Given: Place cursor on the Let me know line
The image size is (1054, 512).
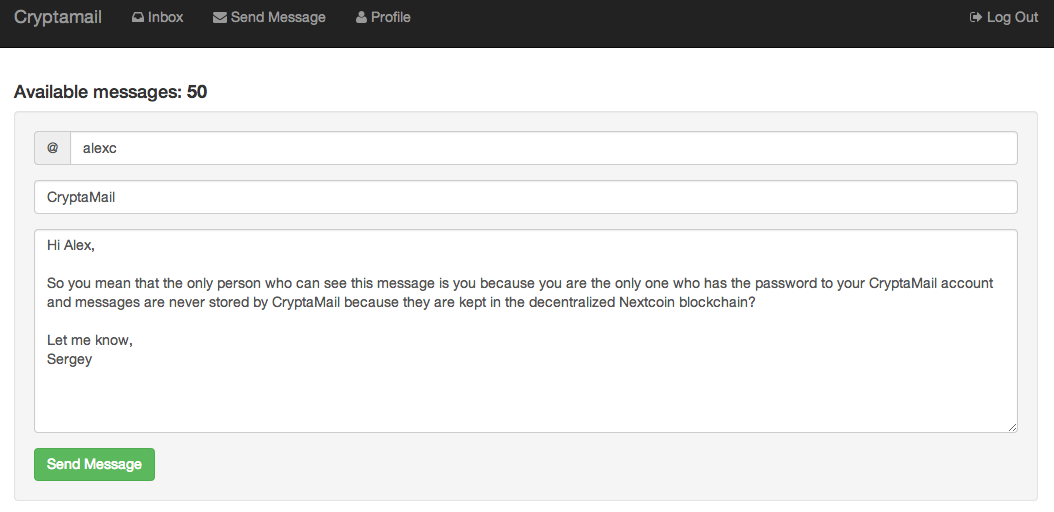Looking at the screenshot, I should pos(90,341).
